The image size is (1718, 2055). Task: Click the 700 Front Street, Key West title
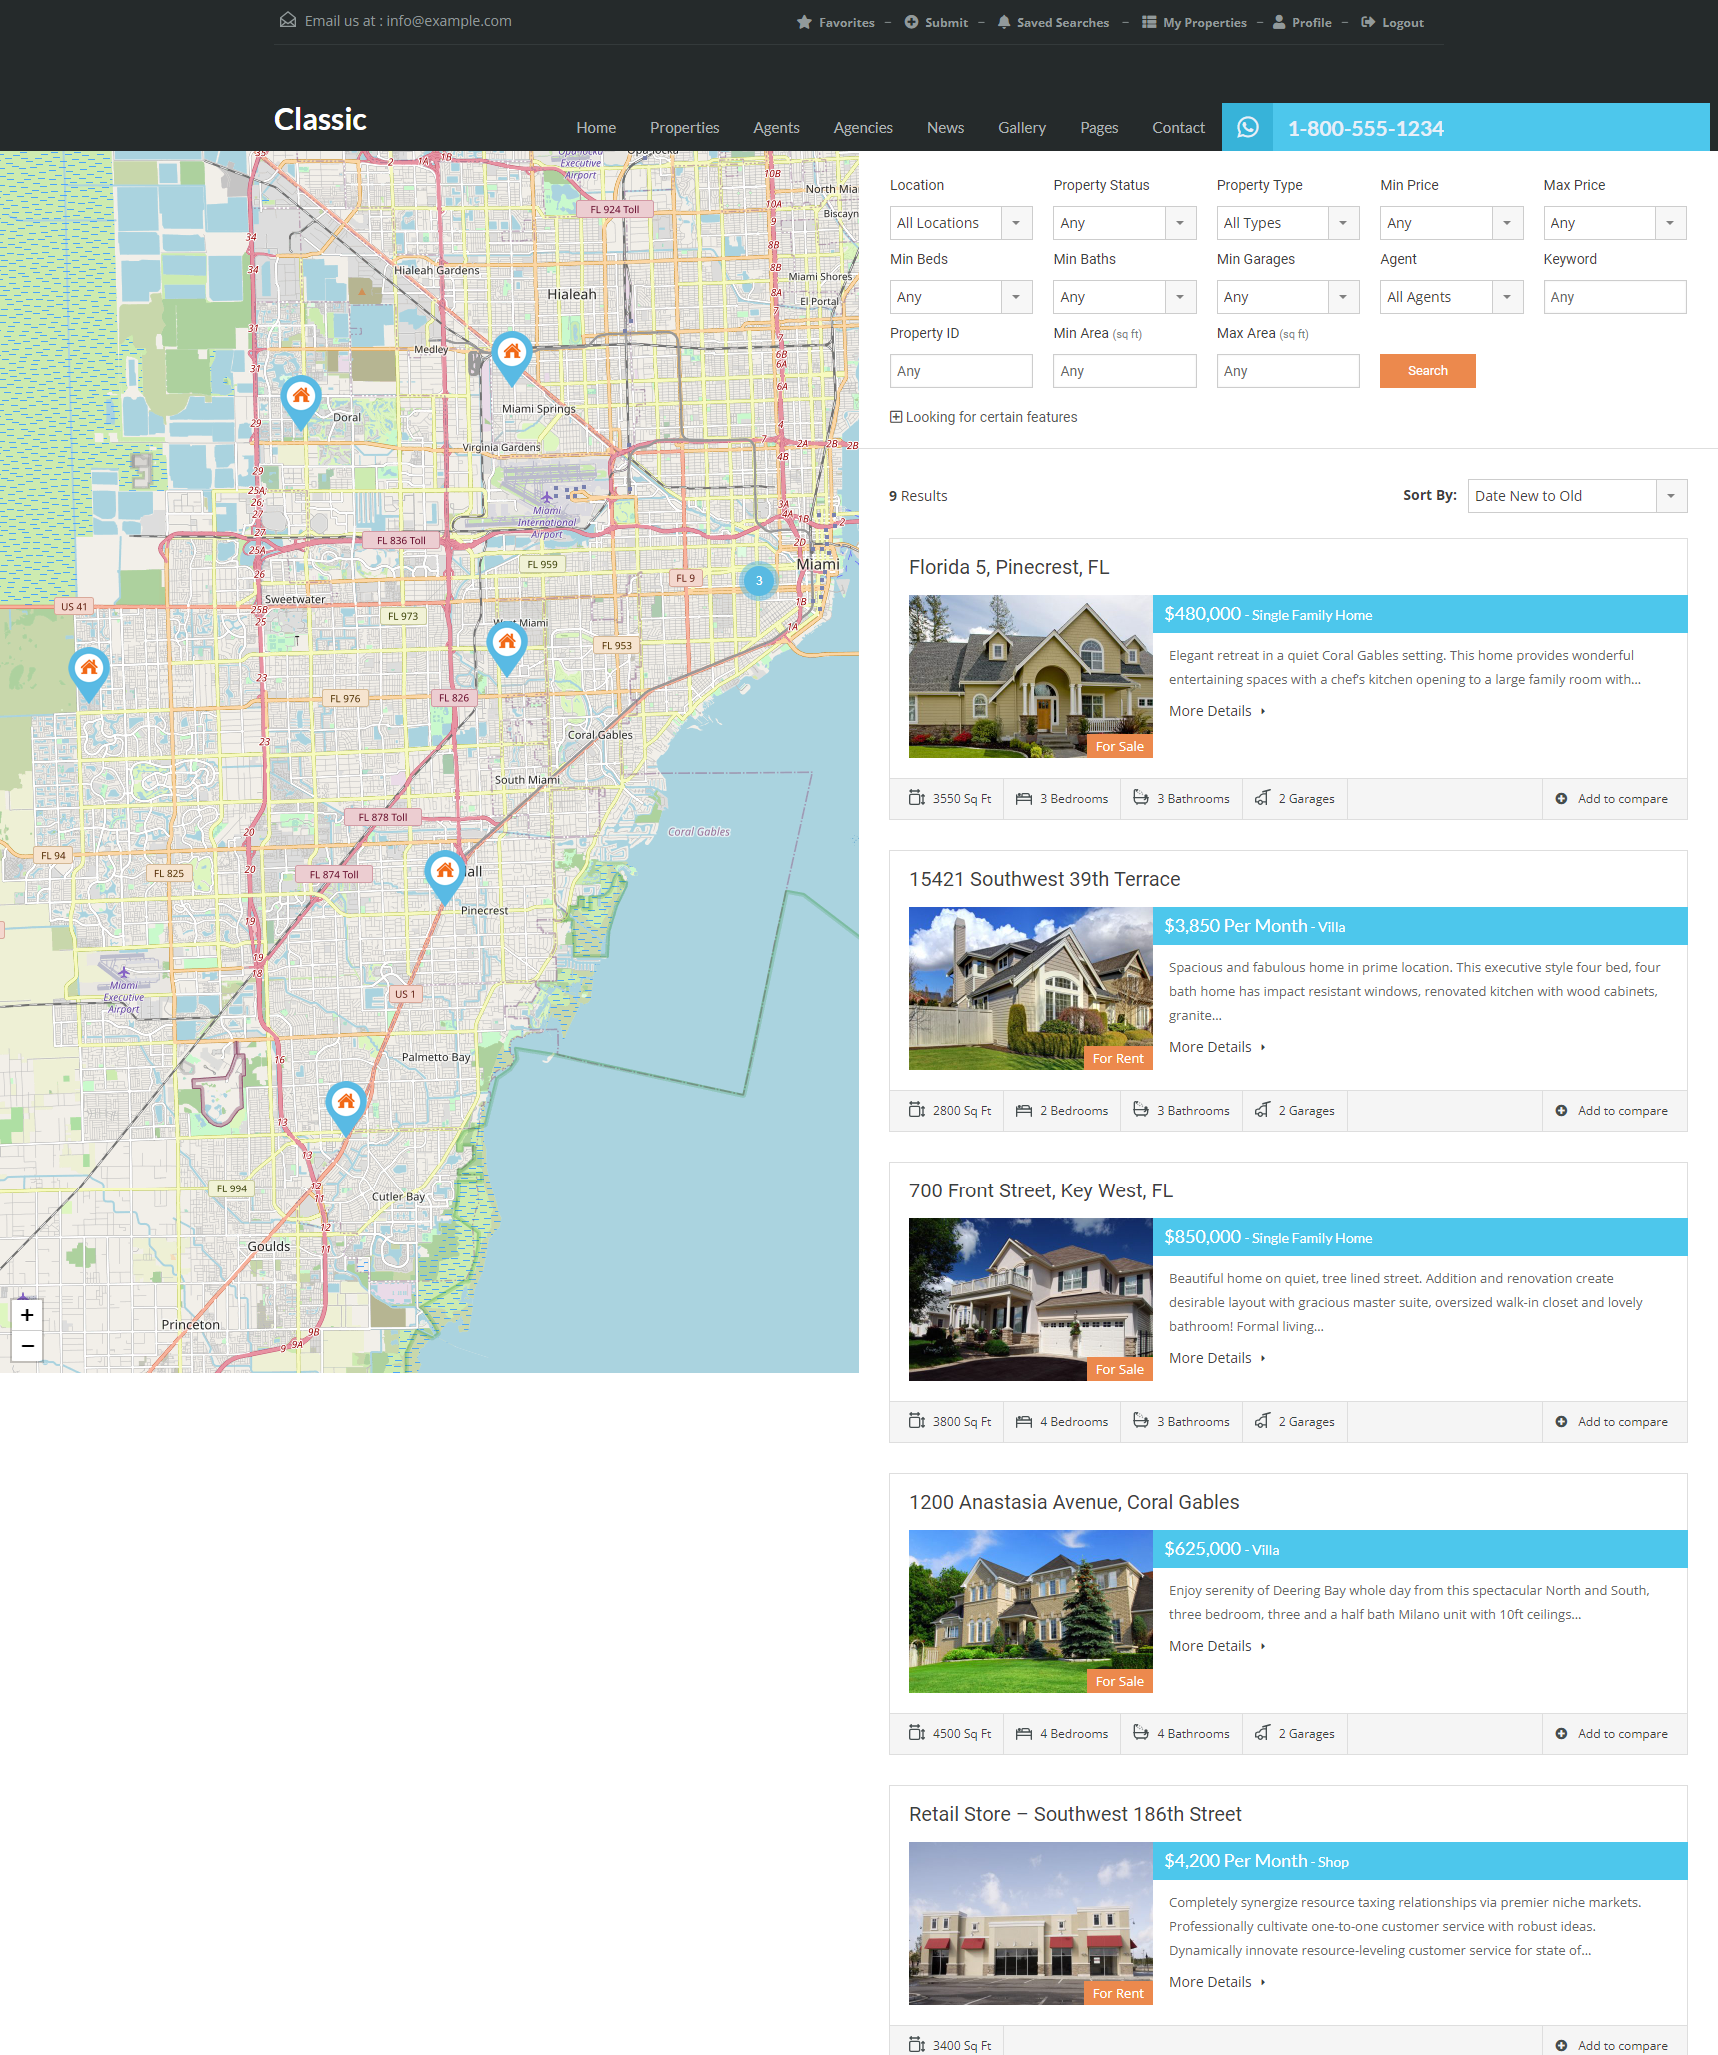[1040, 1190]
